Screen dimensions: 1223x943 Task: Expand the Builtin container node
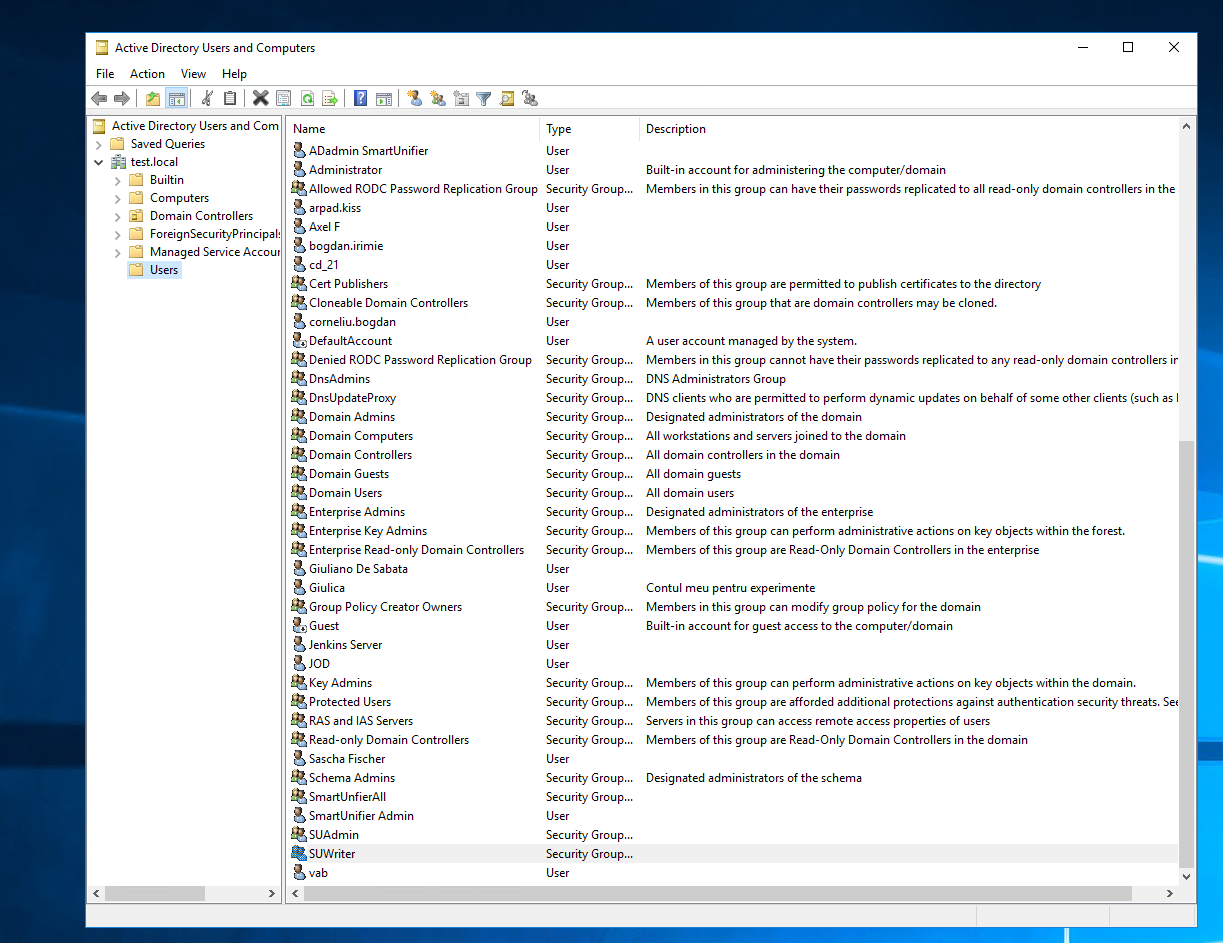[118, 180]
